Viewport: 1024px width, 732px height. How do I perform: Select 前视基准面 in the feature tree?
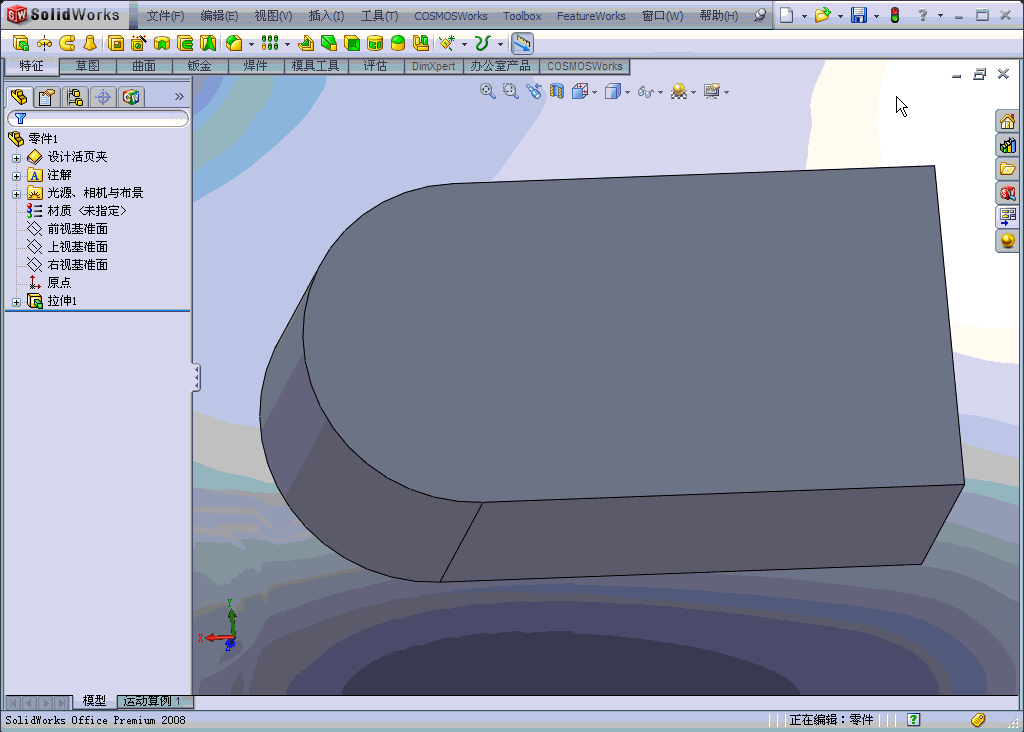pos(77,229)
